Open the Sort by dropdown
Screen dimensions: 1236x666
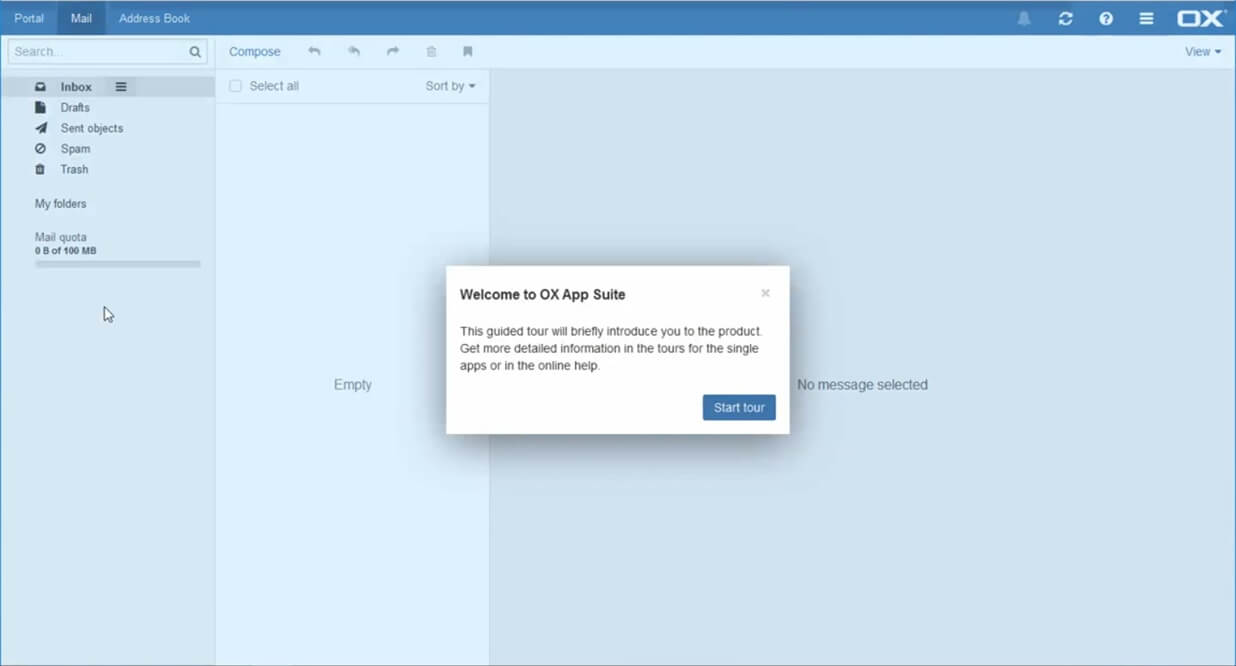[x=450, y=86]
